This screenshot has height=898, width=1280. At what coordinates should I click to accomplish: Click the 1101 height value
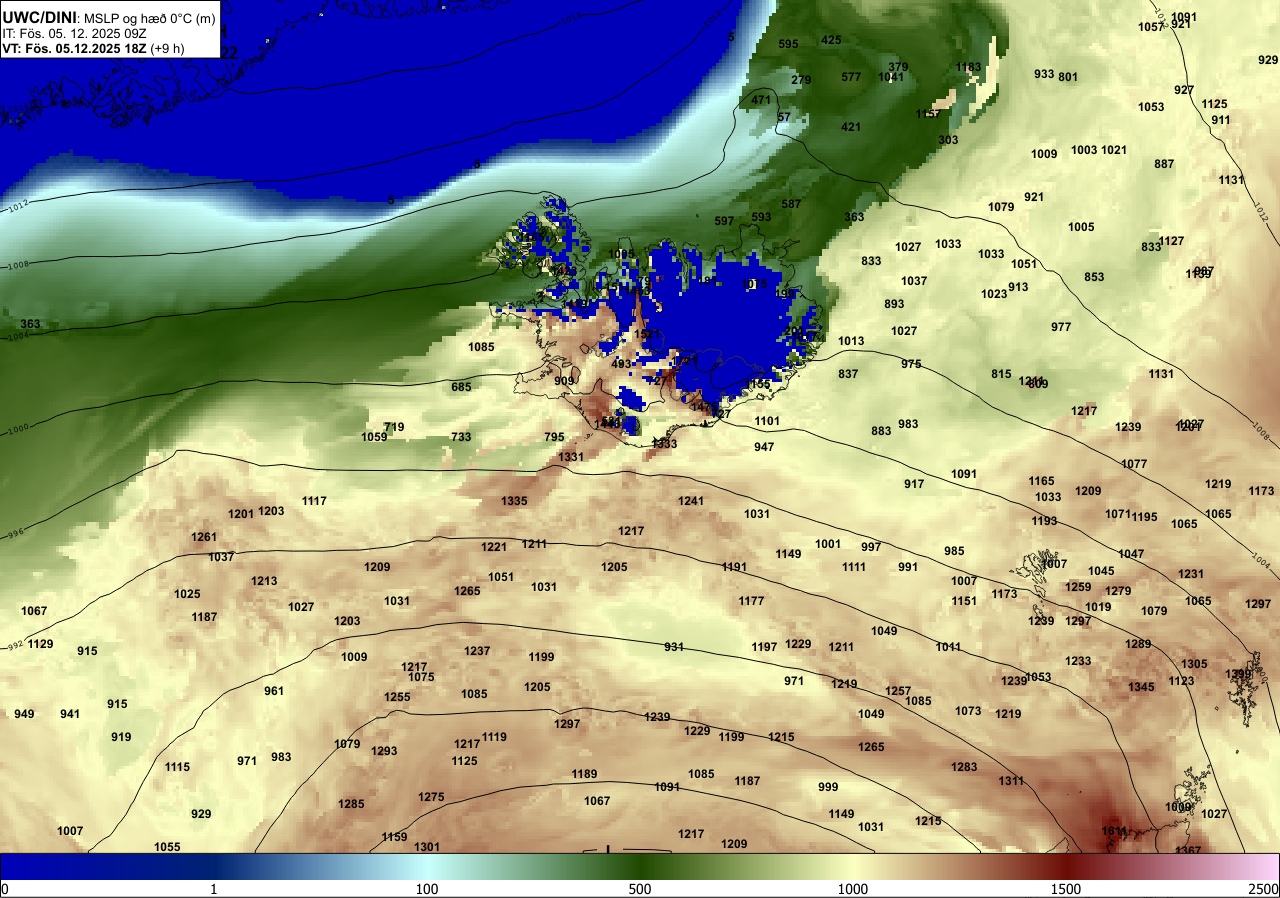click(767, 421)
